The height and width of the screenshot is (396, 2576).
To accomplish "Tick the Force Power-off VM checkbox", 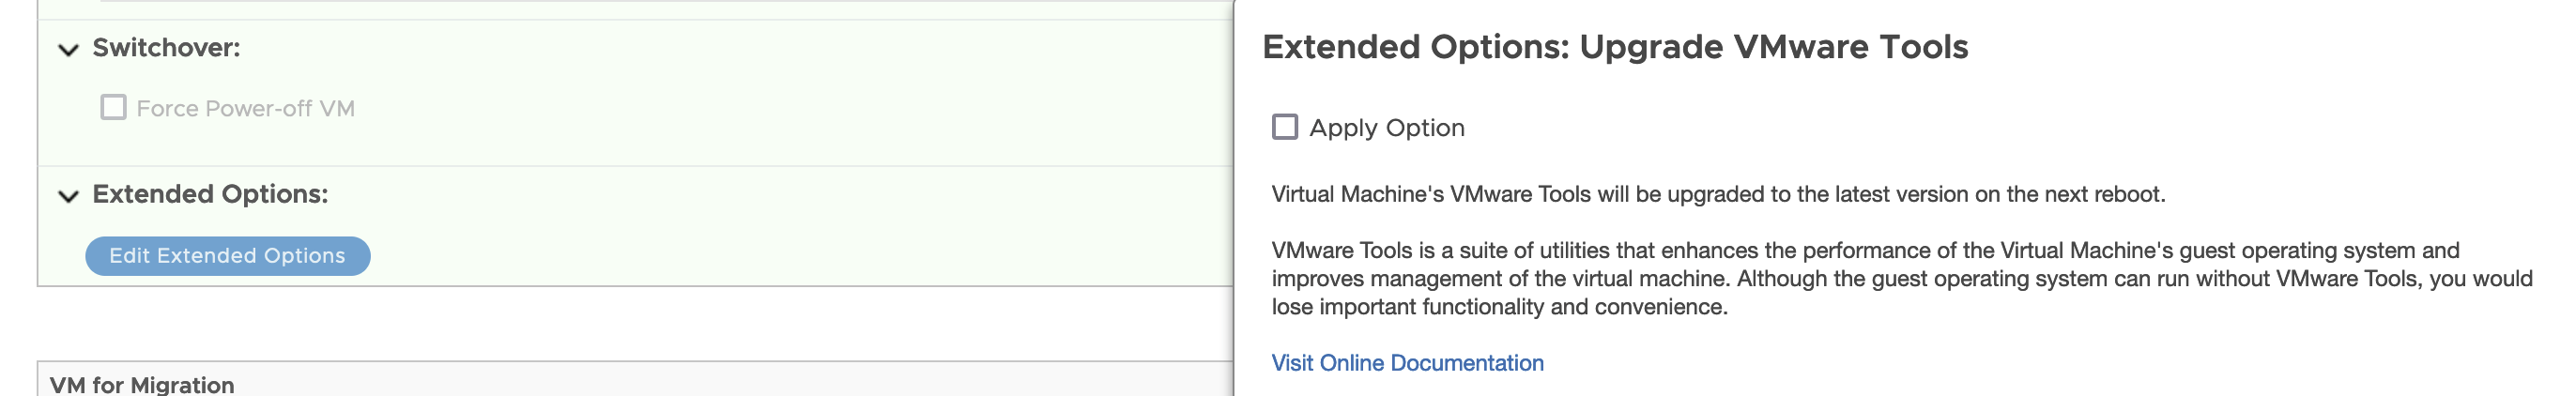I will pyautogui.click(x=113, y=107).
